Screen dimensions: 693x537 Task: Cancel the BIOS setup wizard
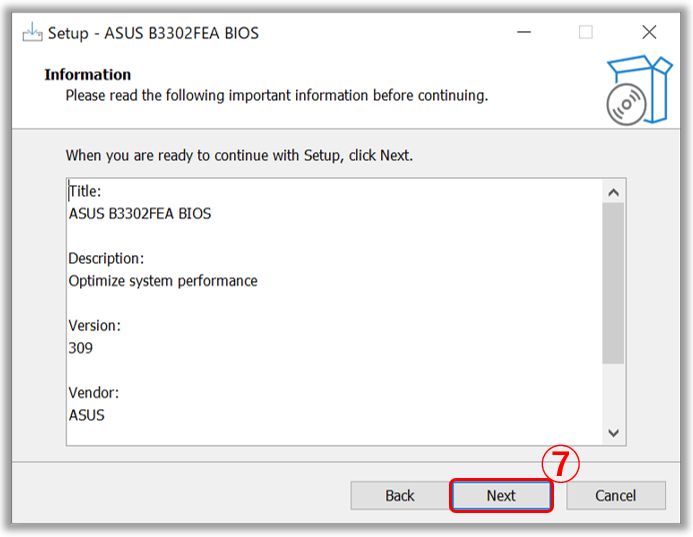[616, 495]
